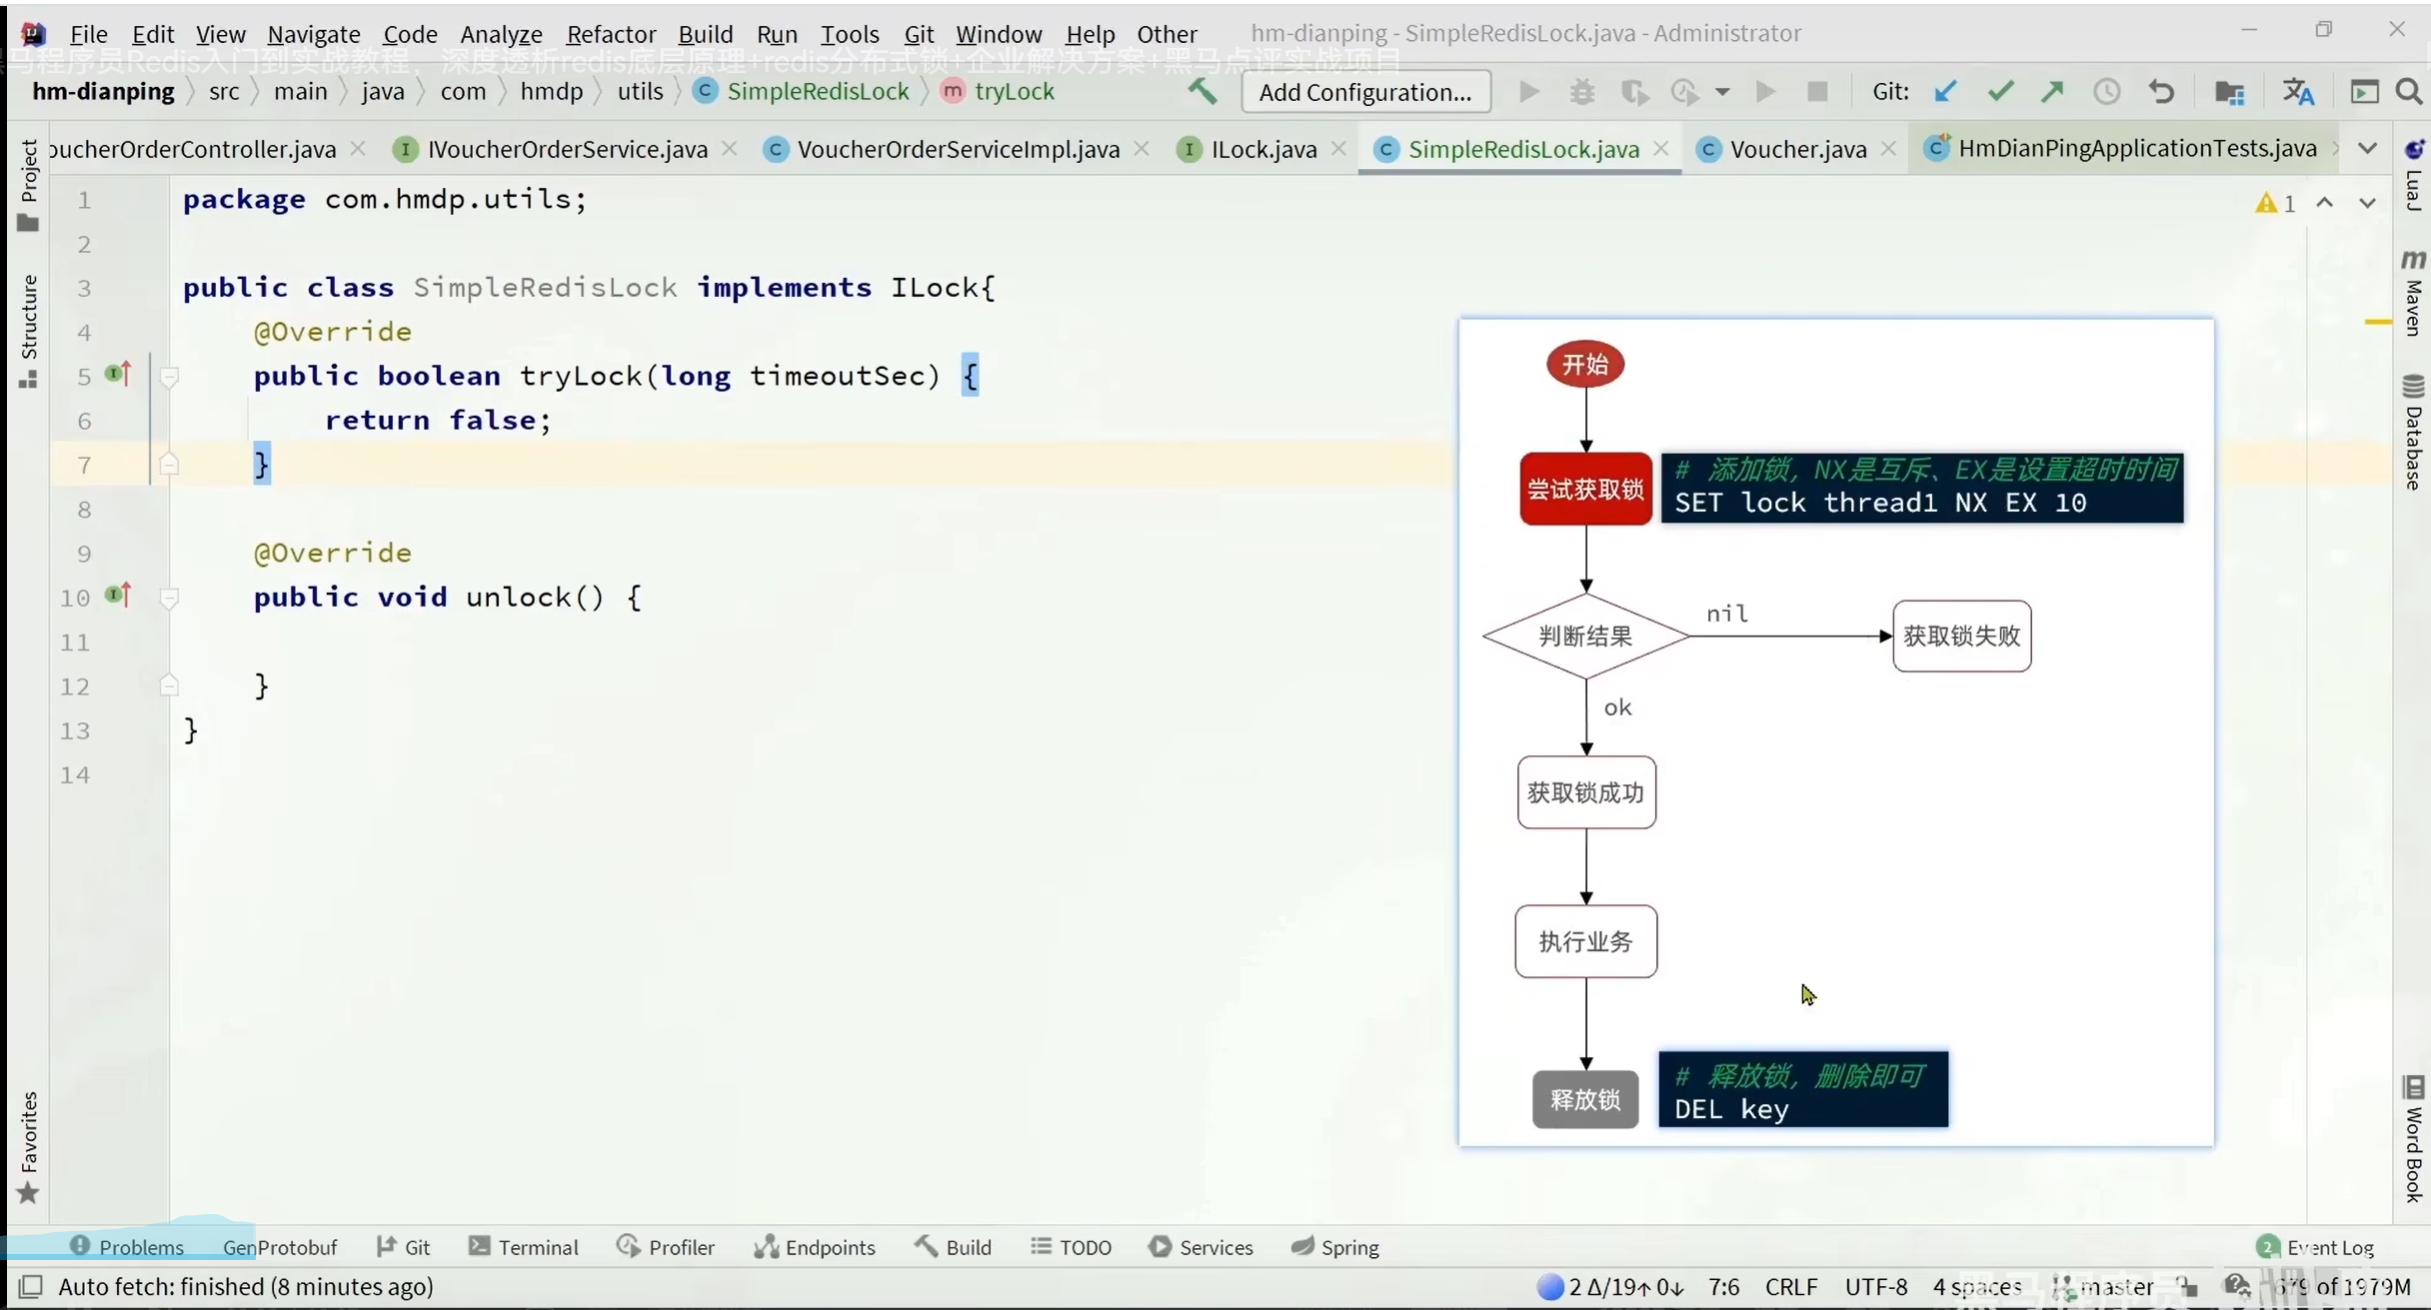2431x1310 pixels.
Task: Click Git update project arrow icon
Action: click(x=1945, y=92)
